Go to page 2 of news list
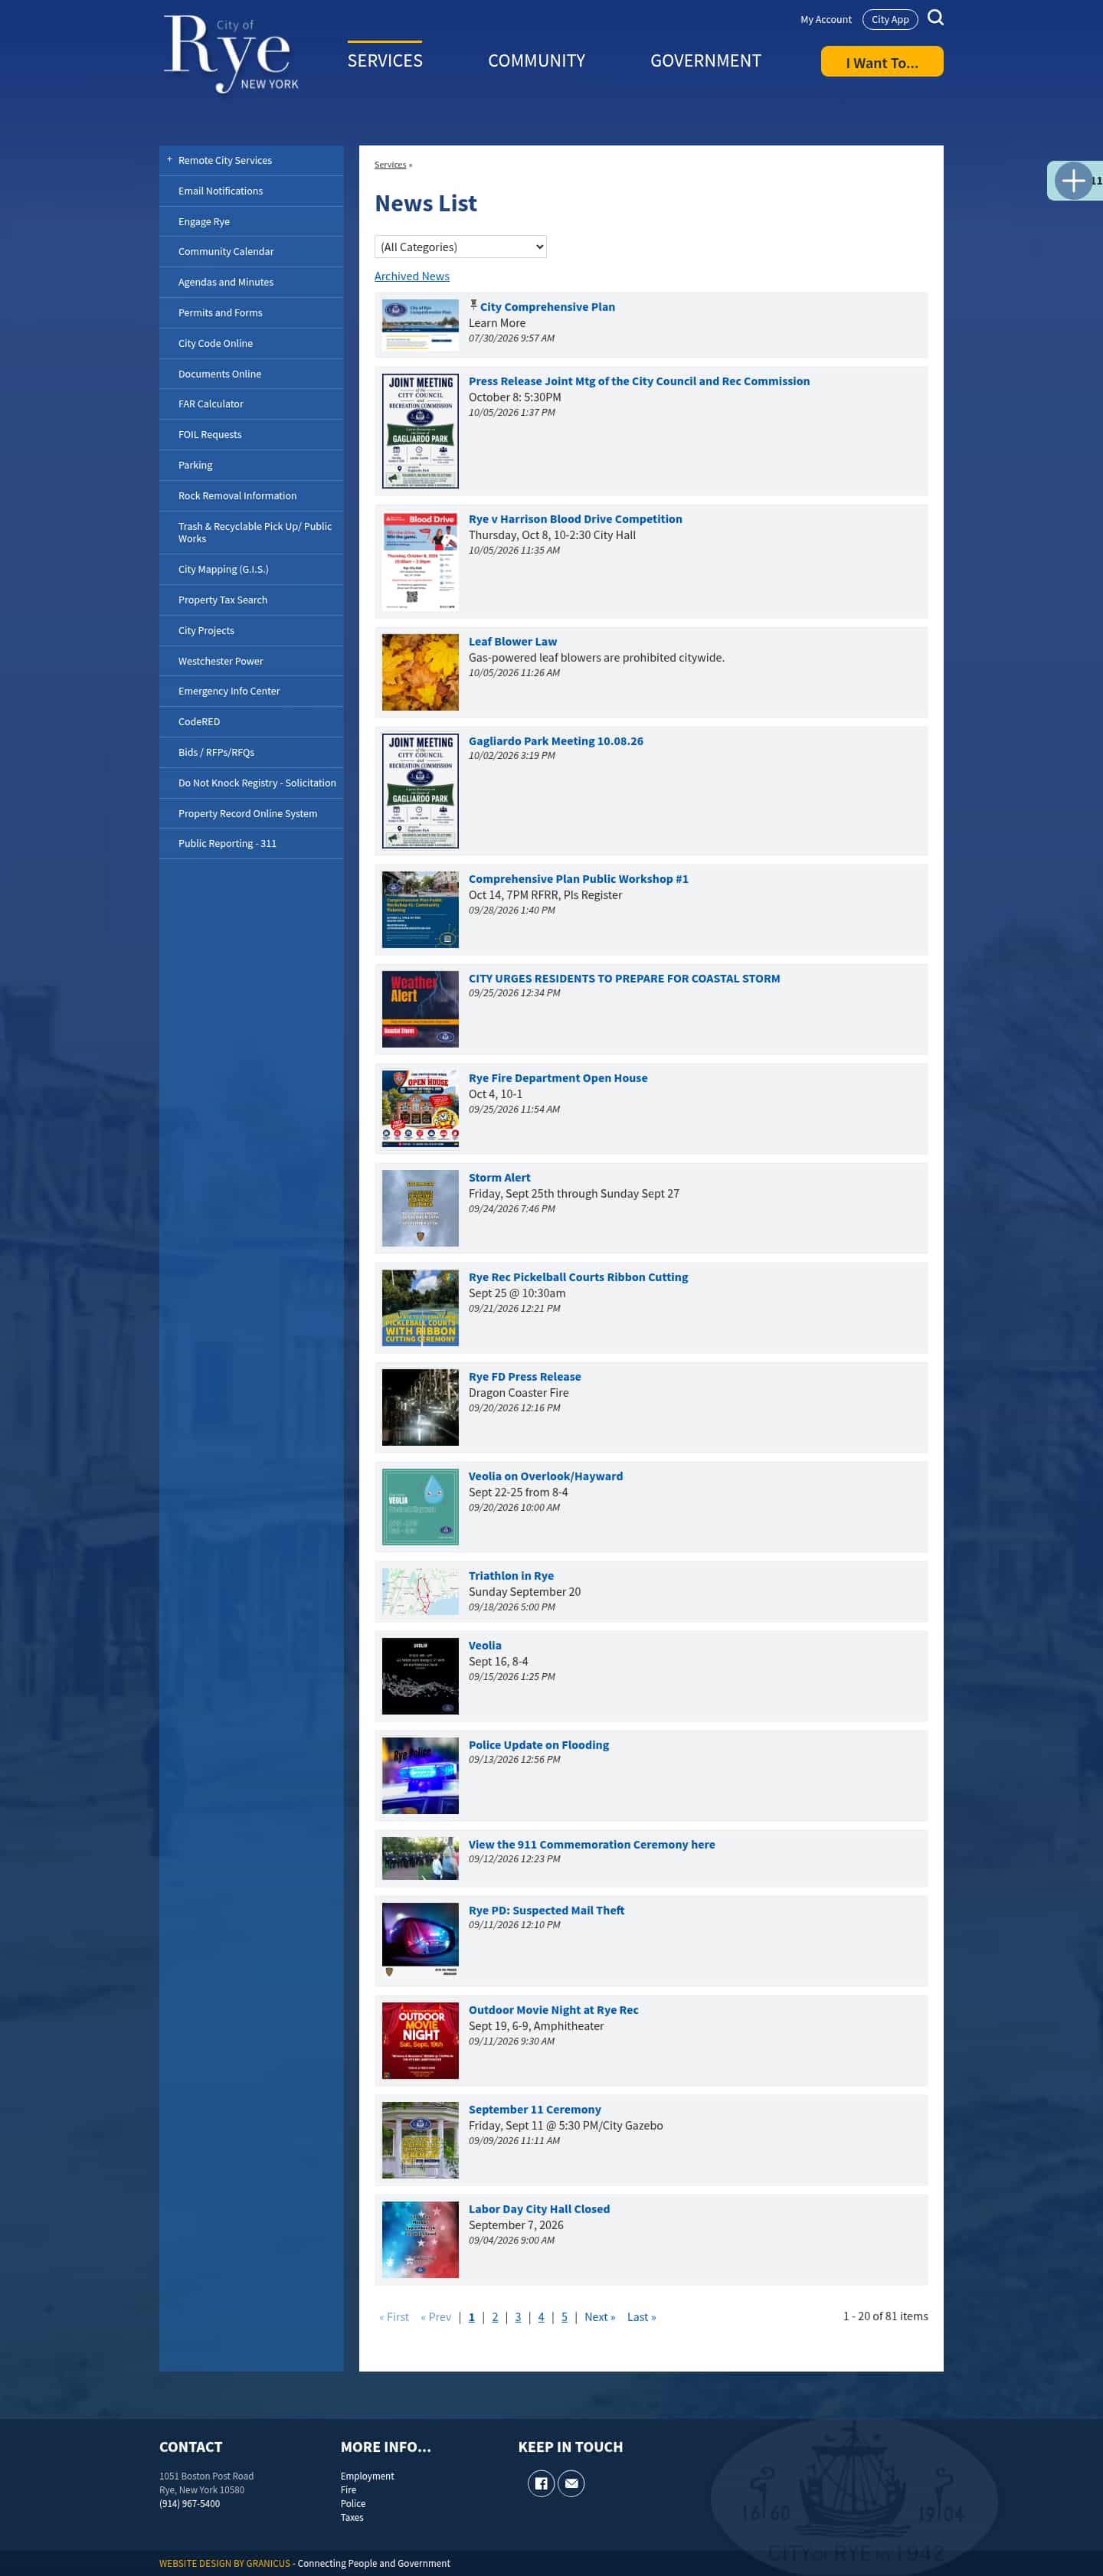The height and width of the screenshot is (2576, 1103). [x=495, y=2317]
